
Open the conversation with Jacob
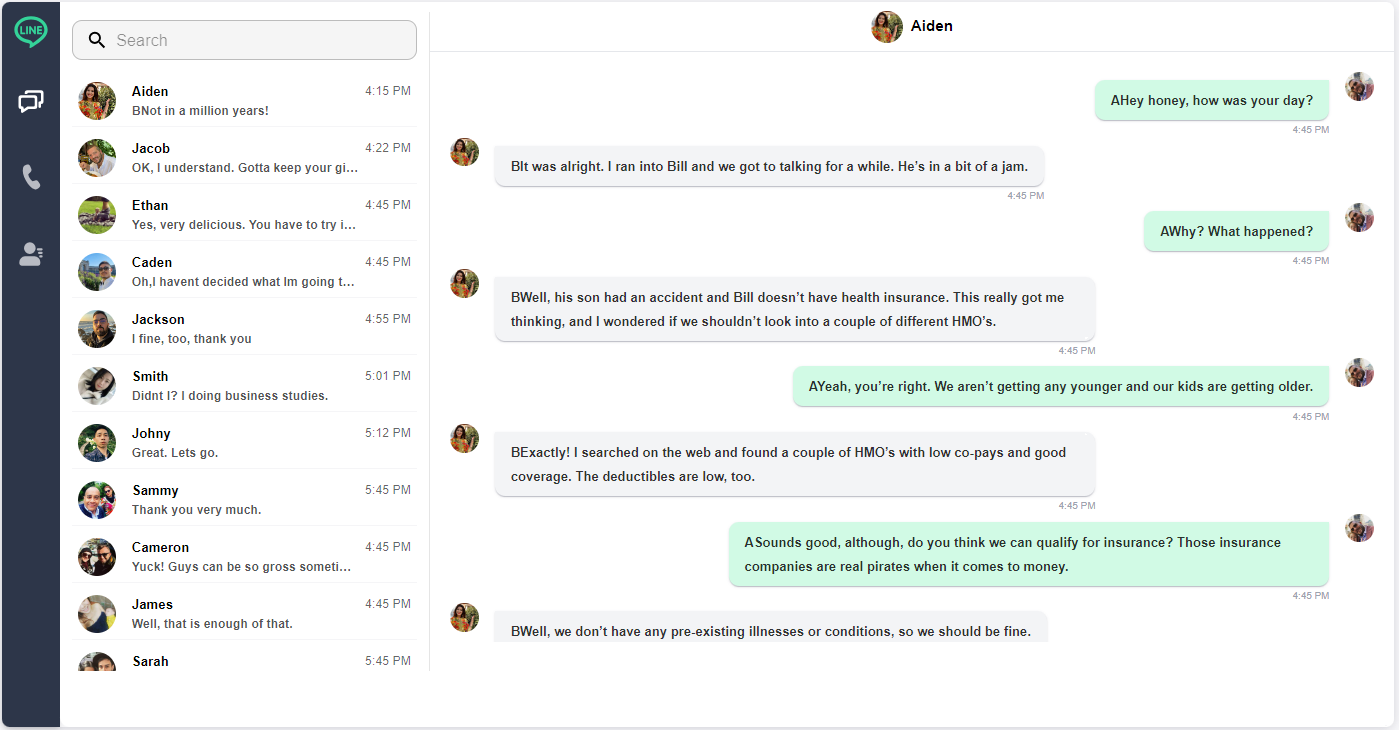pyautogui.click(x=244, y=157)
